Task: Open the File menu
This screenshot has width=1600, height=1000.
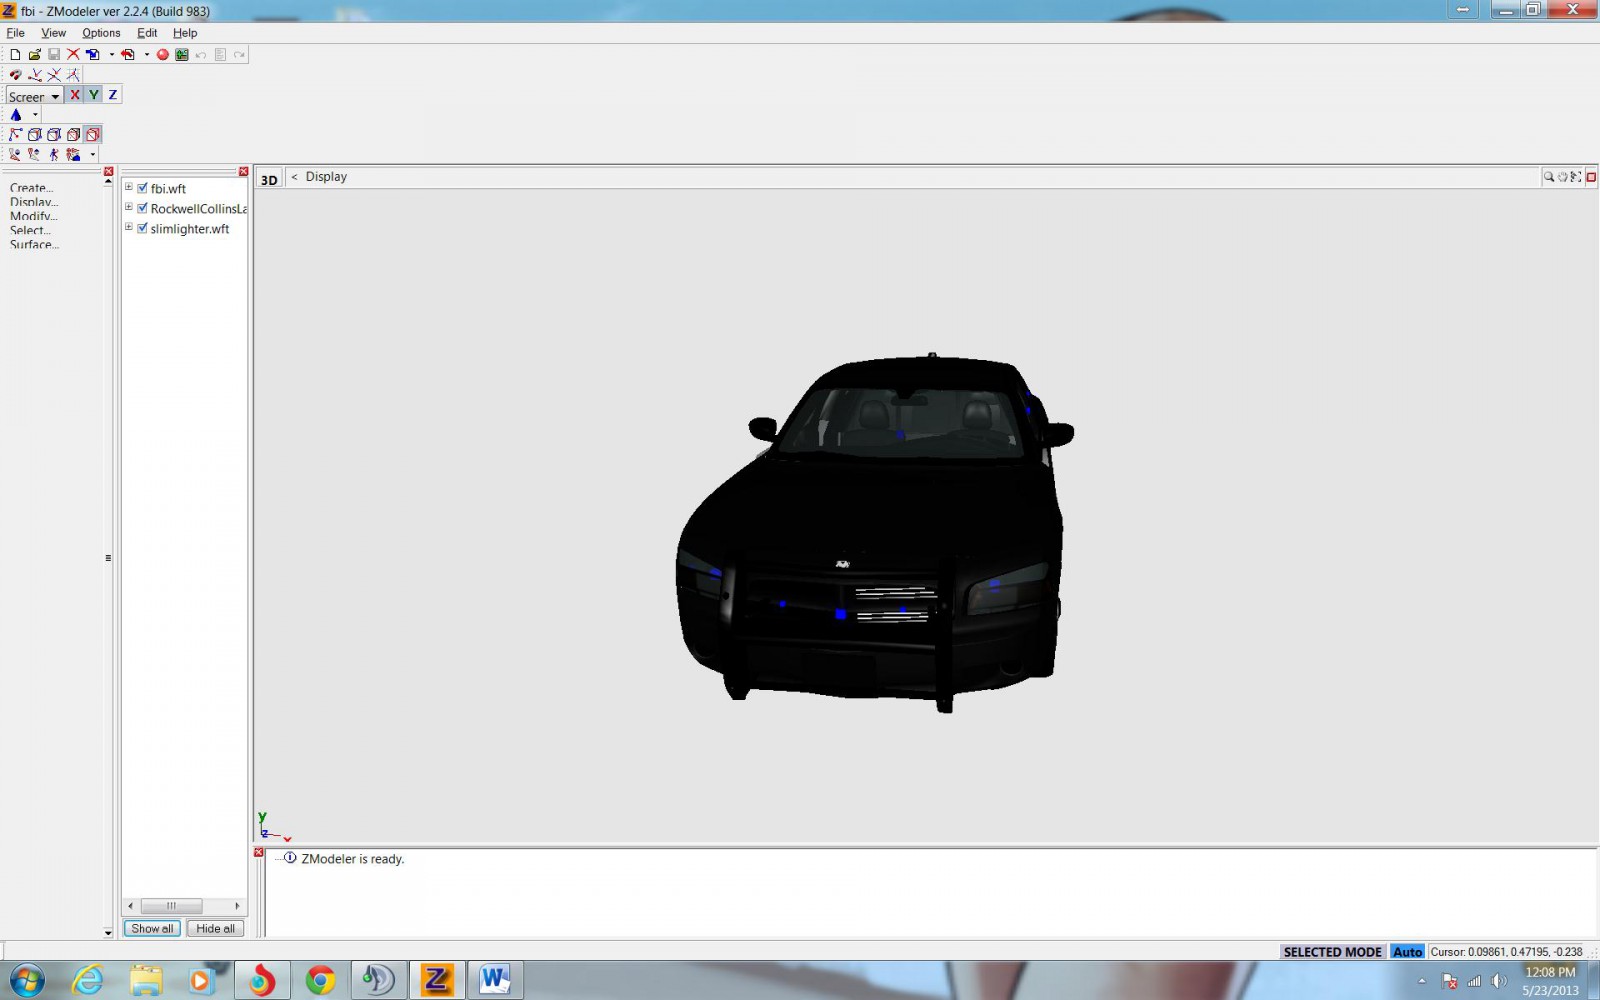Action: click(x=16, y=33)
